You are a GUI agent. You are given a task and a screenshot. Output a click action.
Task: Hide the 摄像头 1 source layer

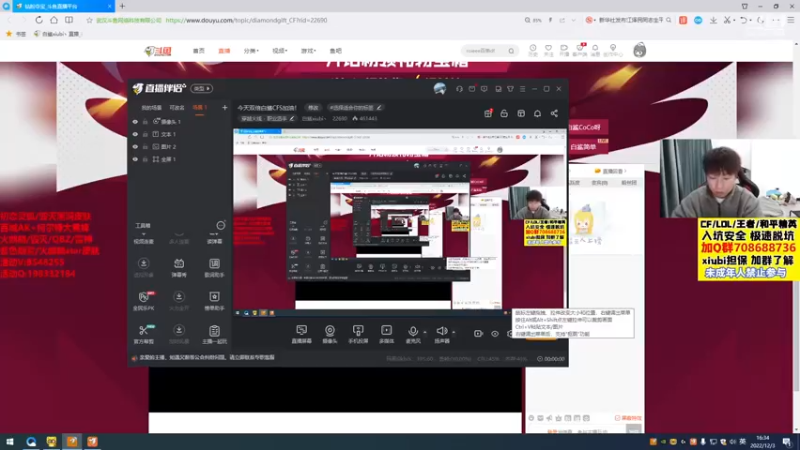(135, 122)
